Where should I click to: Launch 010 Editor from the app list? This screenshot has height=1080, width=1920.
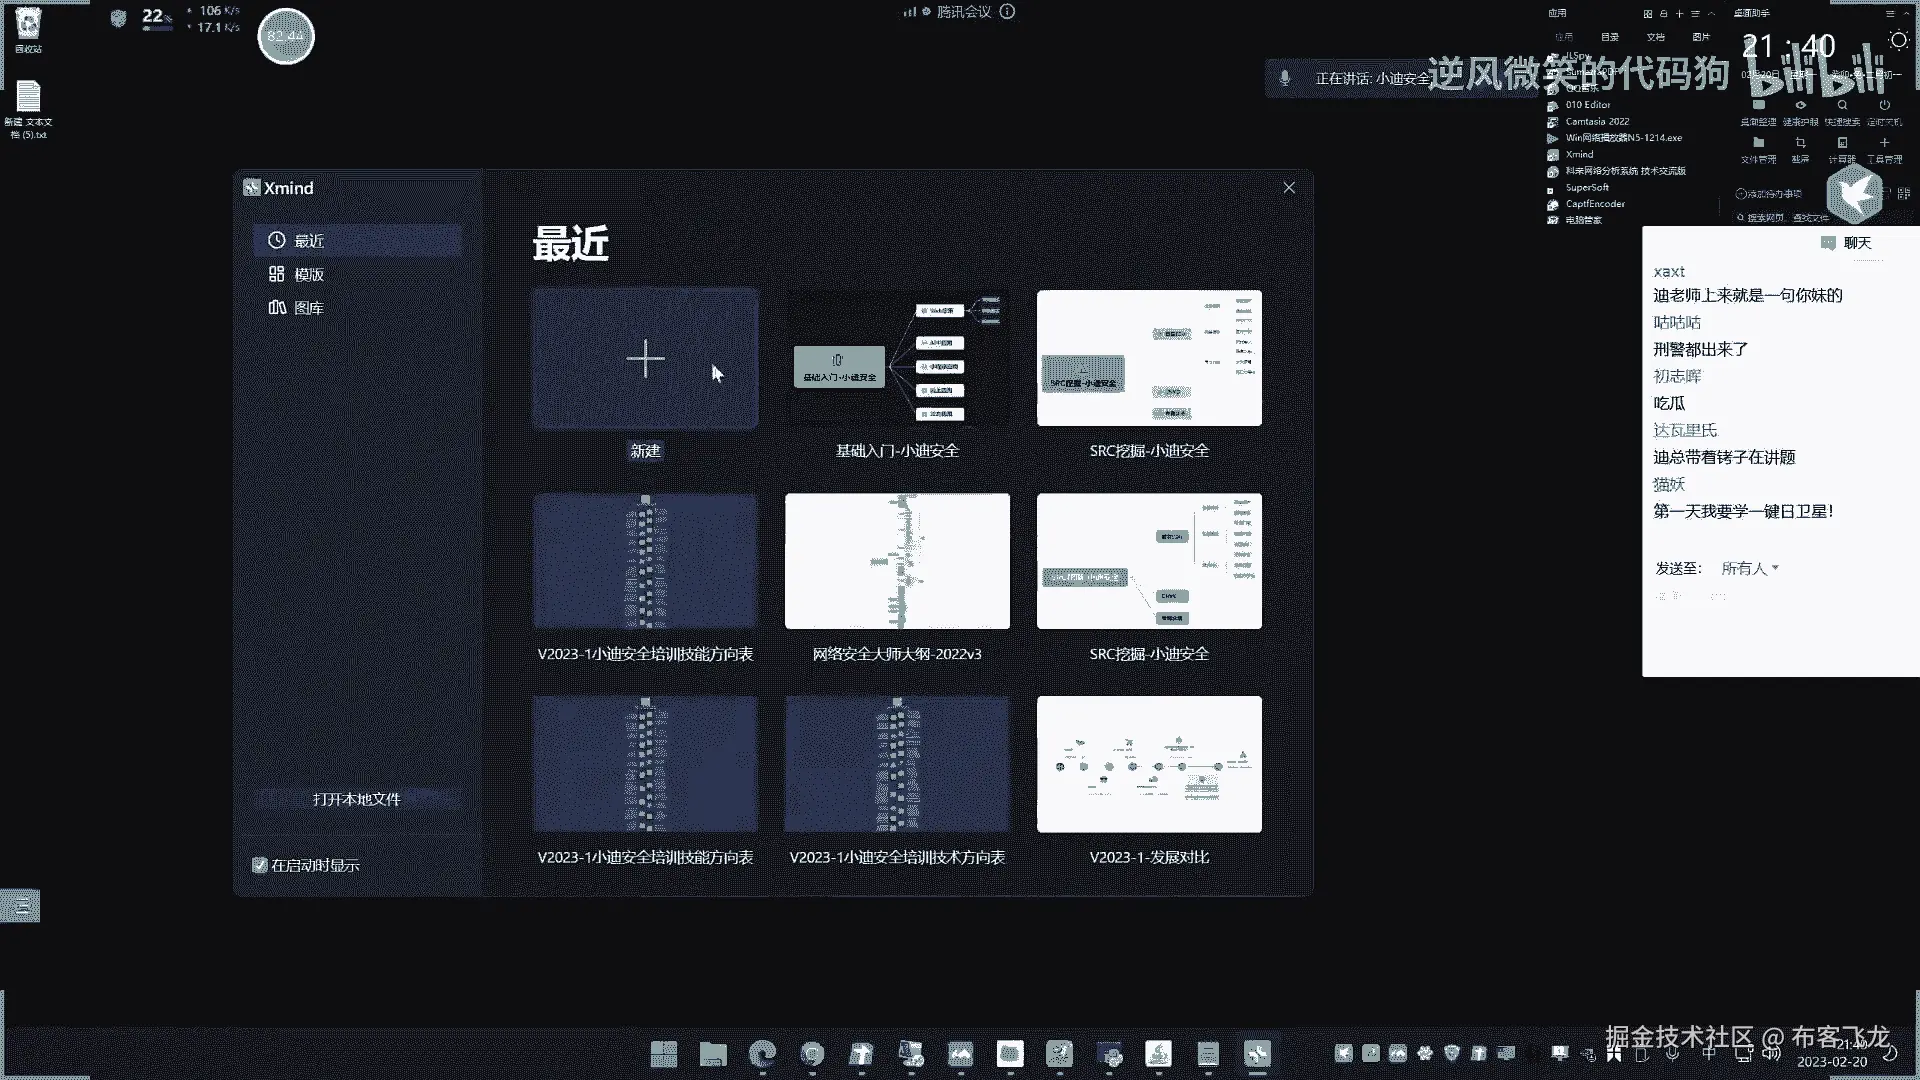[1587, 105]
